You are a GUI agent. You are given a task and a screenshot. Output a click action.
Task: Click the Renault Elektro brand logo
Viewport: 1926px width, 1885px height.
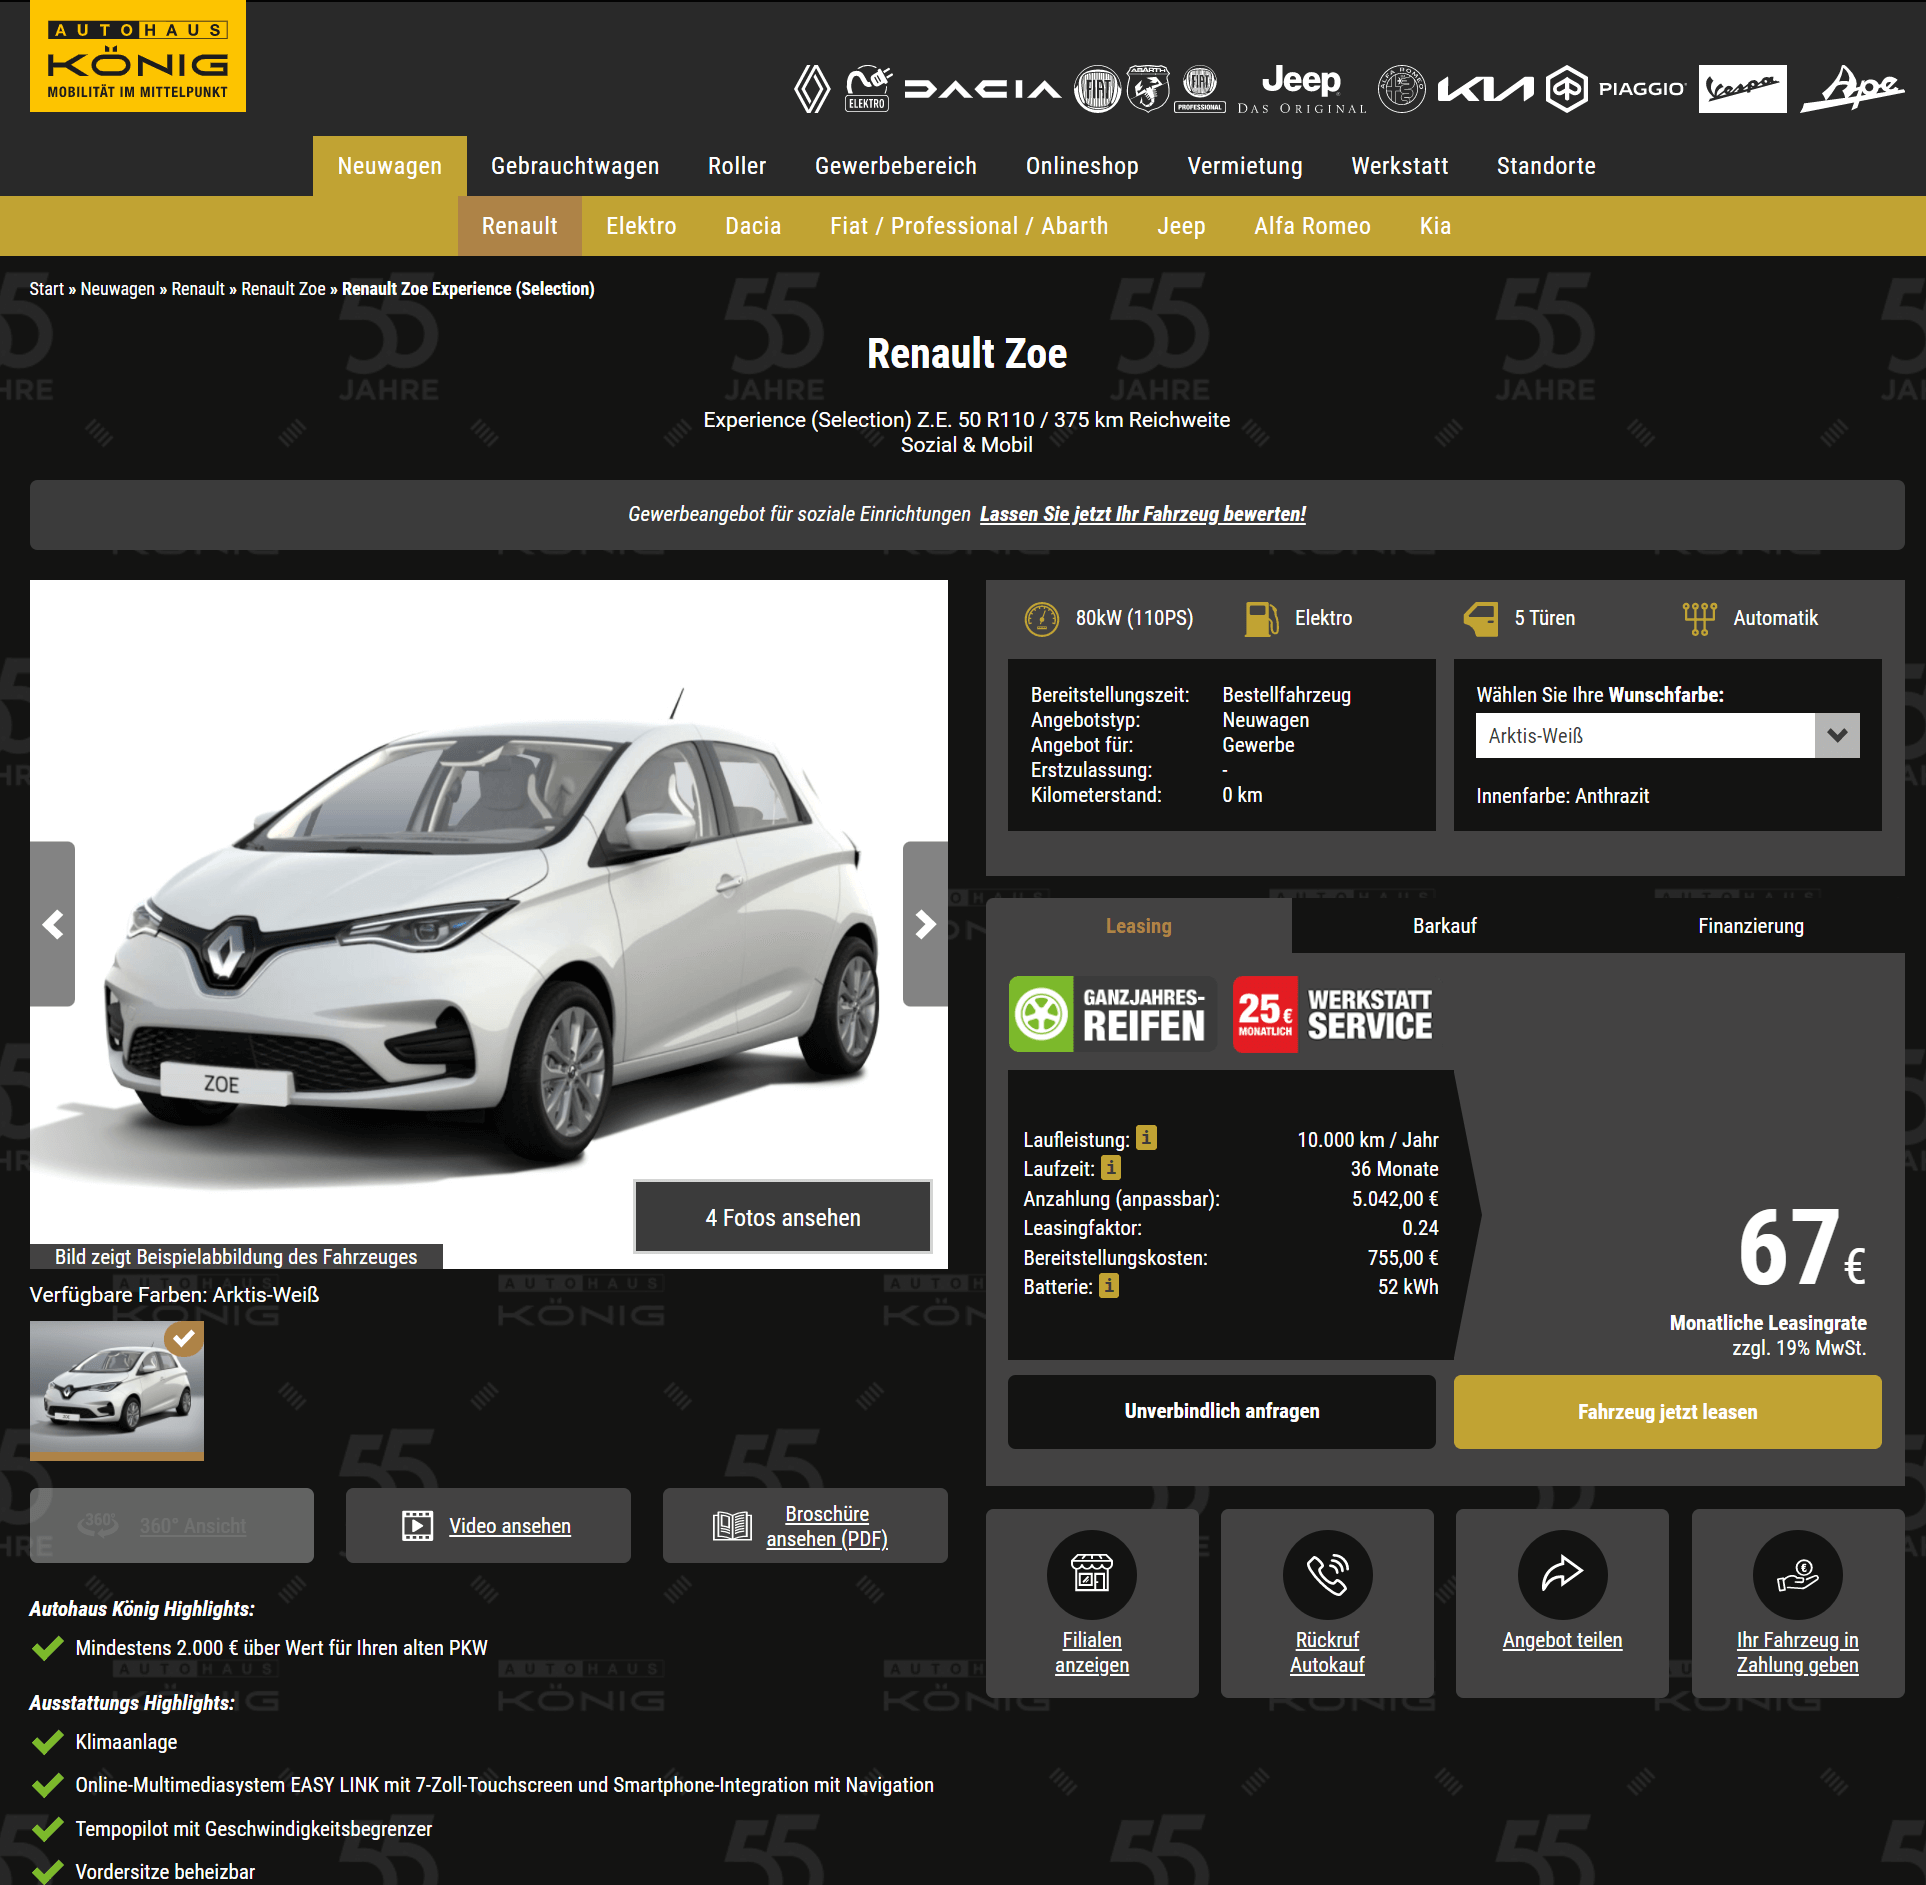[x=868, y=89]
